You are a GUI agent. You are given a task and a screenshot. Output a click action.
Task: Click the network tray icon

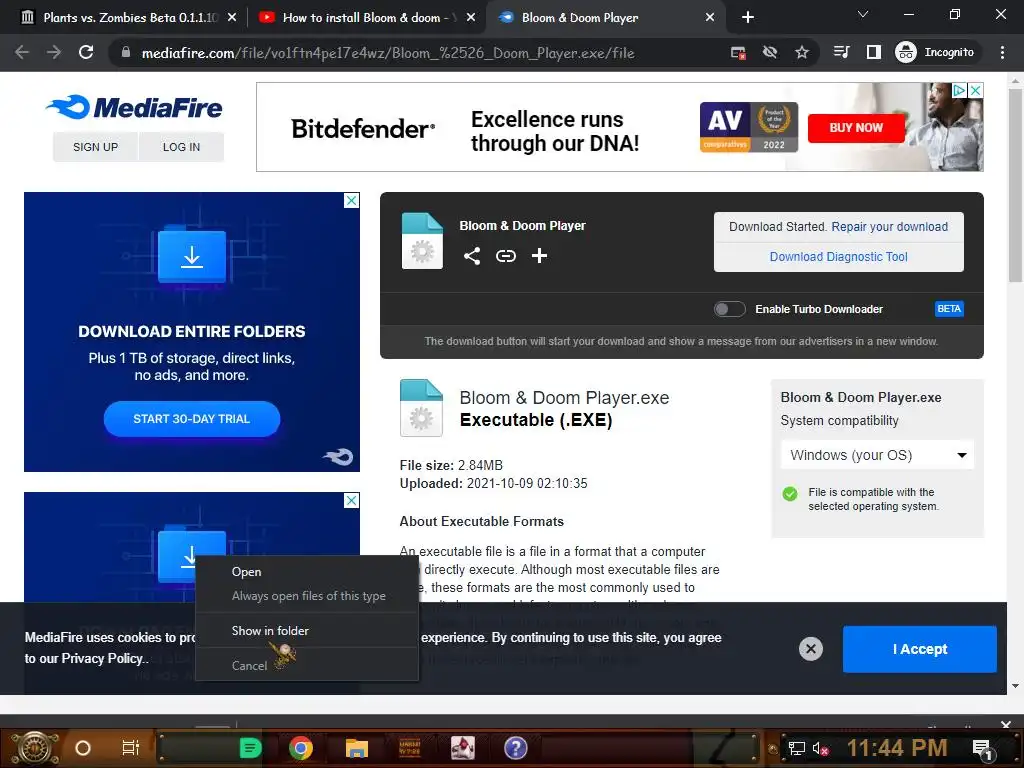pos(796,748)
